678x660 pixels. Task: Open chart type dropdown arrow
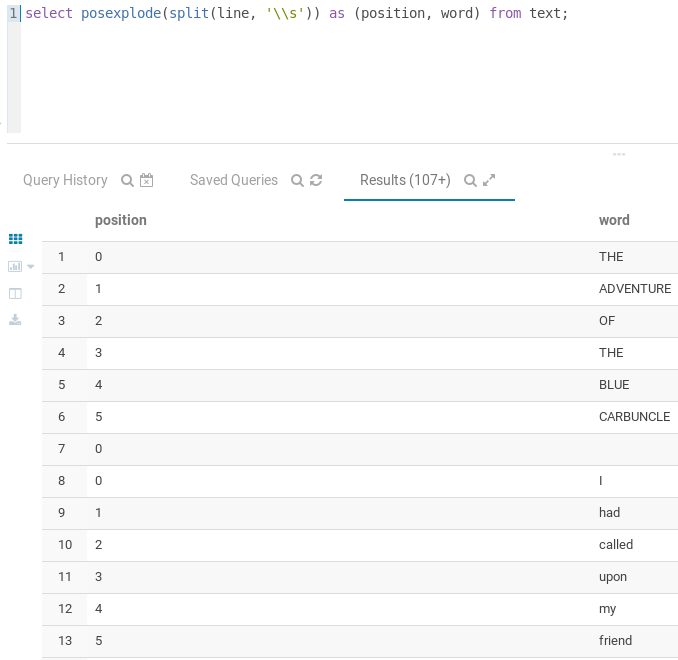pyautogui.click(x=30, y=267)
